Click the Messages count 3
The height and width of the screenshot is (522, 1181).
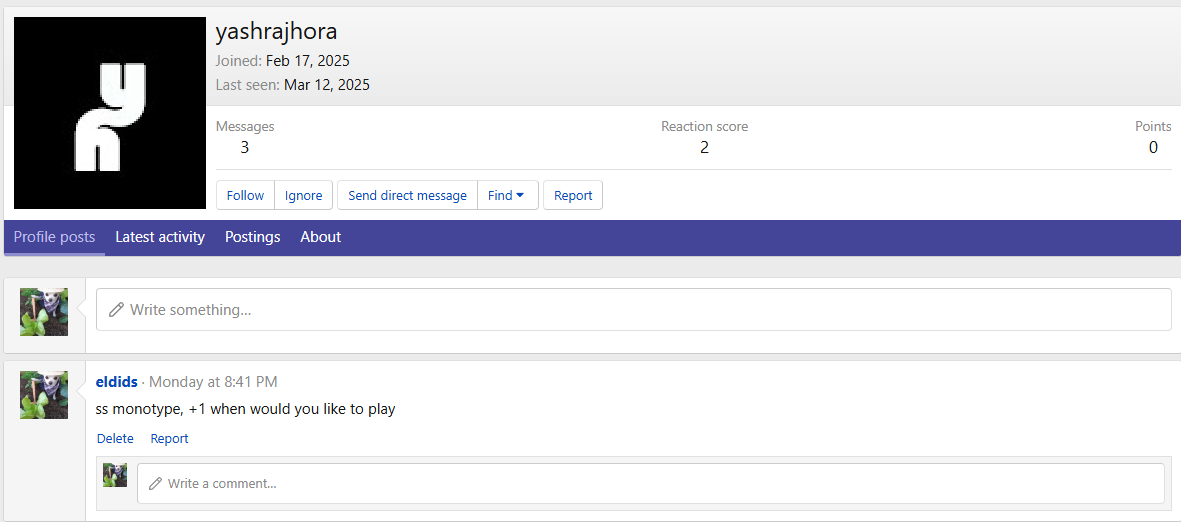tap(245, 148)
